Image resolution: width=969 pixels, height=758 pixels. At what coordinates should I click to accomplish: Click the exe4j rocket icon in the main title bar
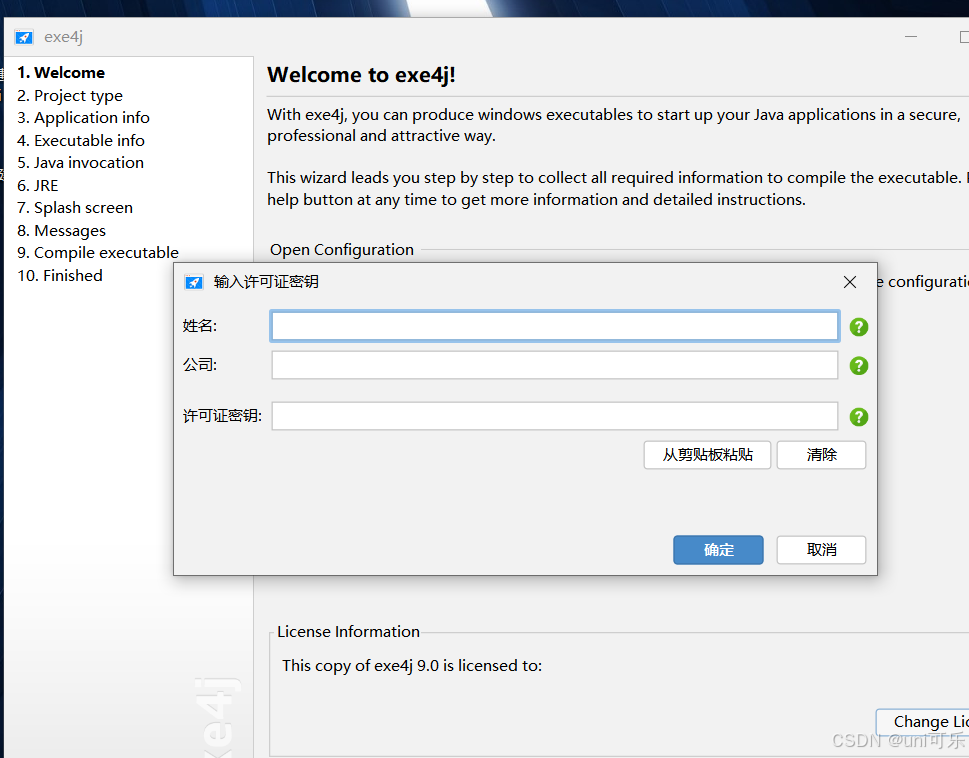click(24, 37)
